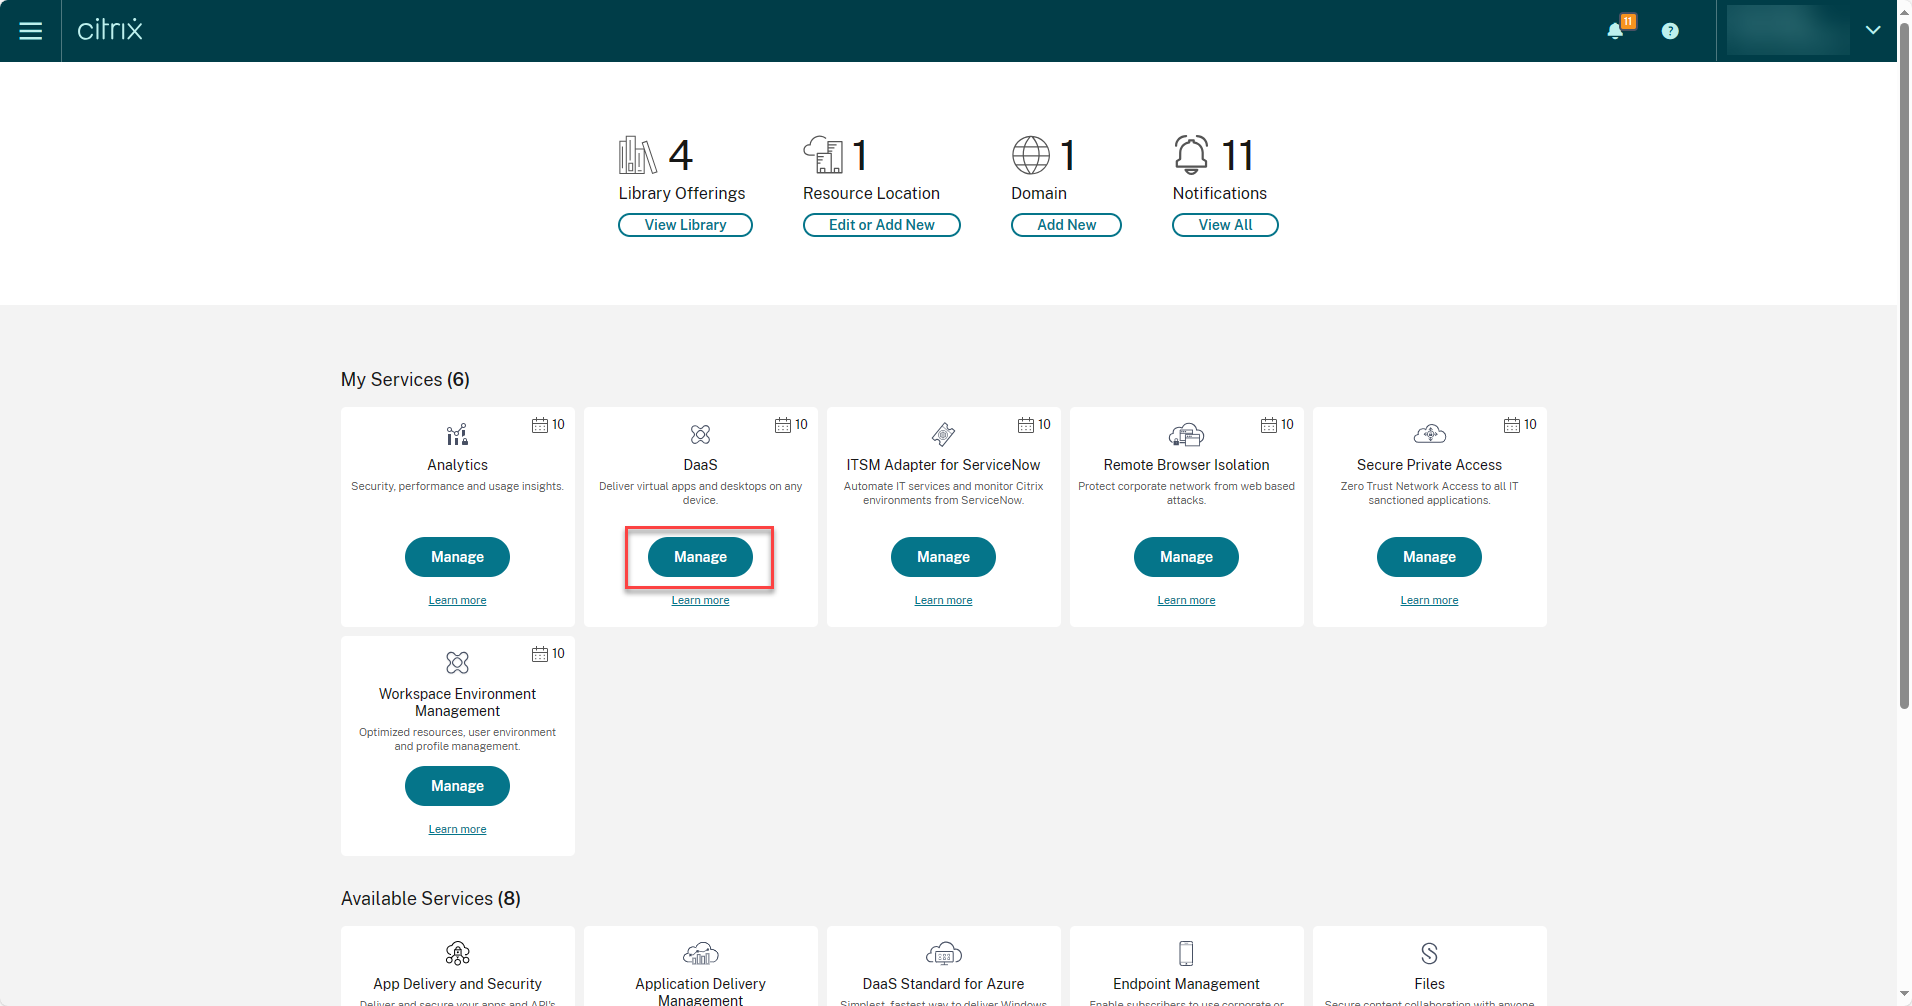This screenshot has height=1006, width=1912.
Task: Open Learn more link under DaaS
Action: click(700, 600)
